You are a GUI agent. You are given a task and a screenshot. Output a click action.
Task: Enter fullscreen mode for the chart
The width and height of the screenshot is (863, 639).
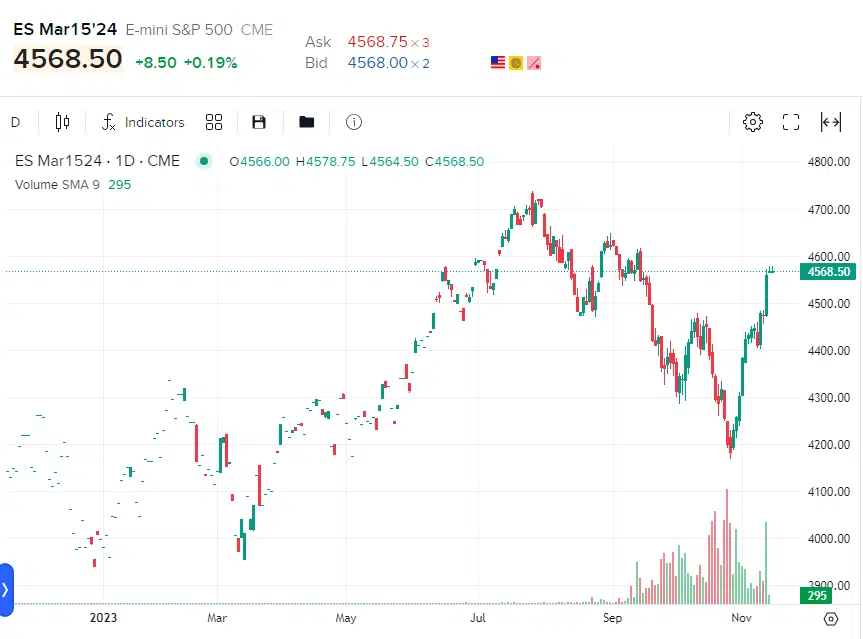click(791, 122)
